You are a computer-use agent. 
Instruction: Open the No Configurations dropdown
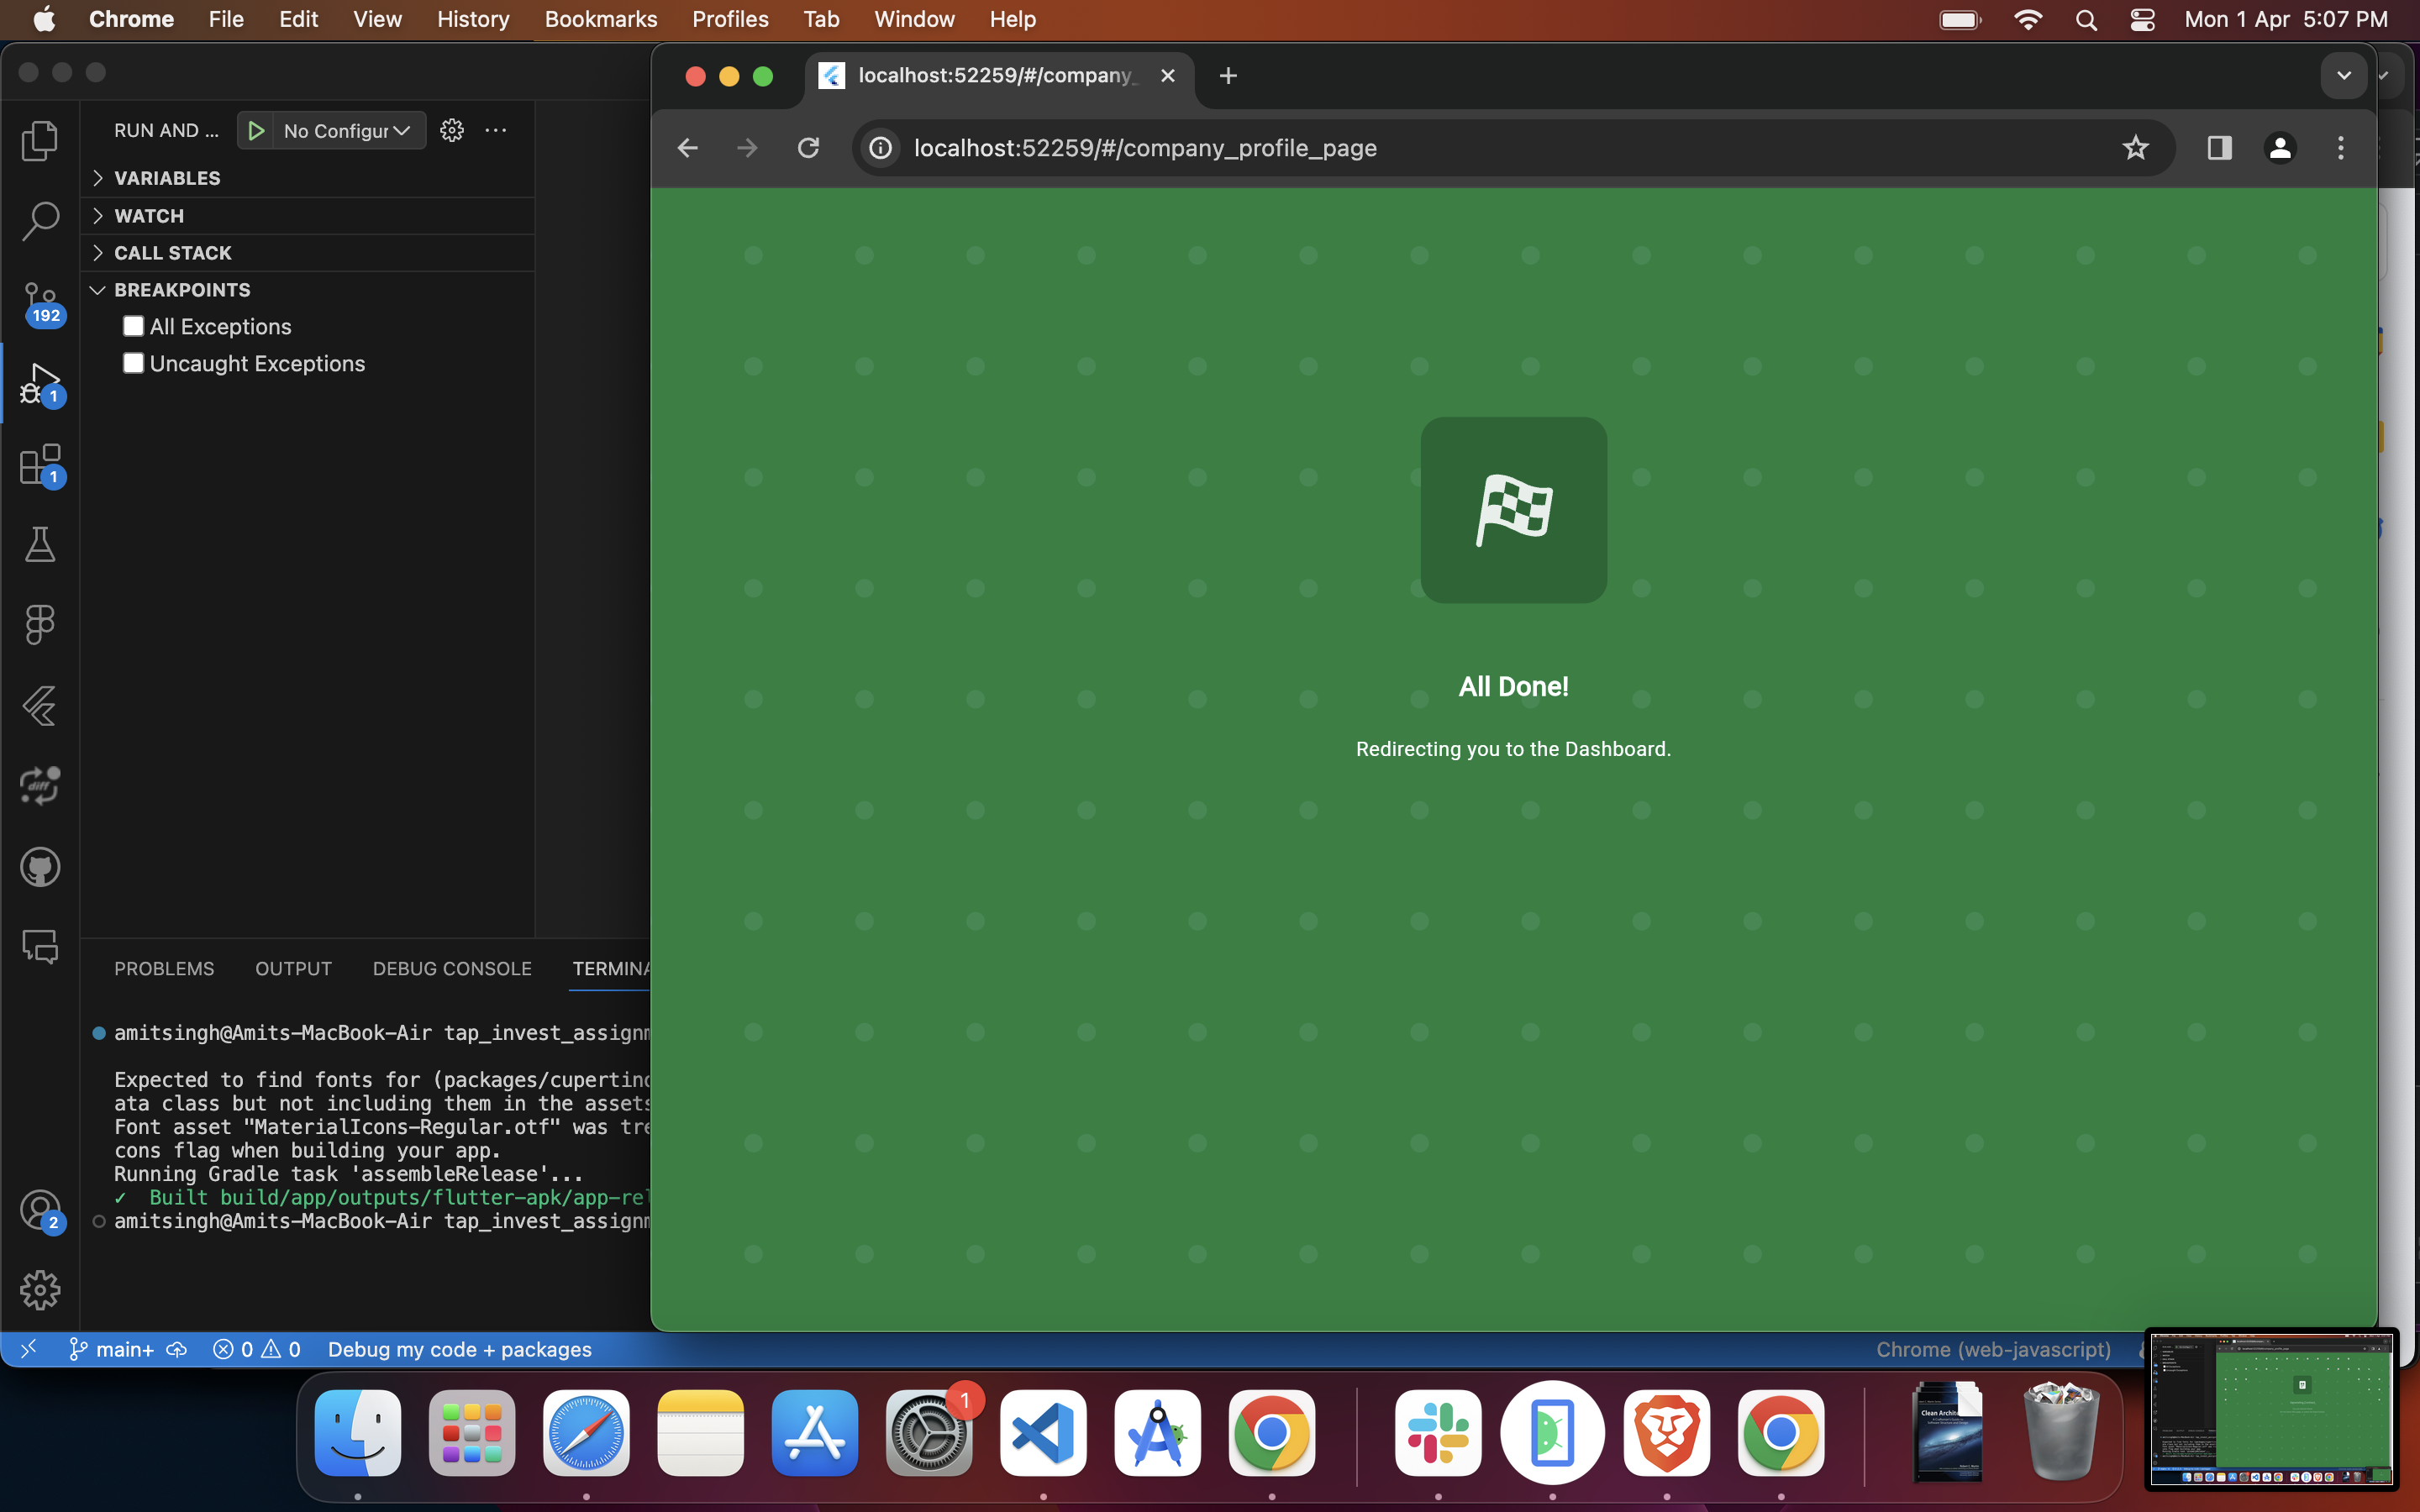(346, 131)
